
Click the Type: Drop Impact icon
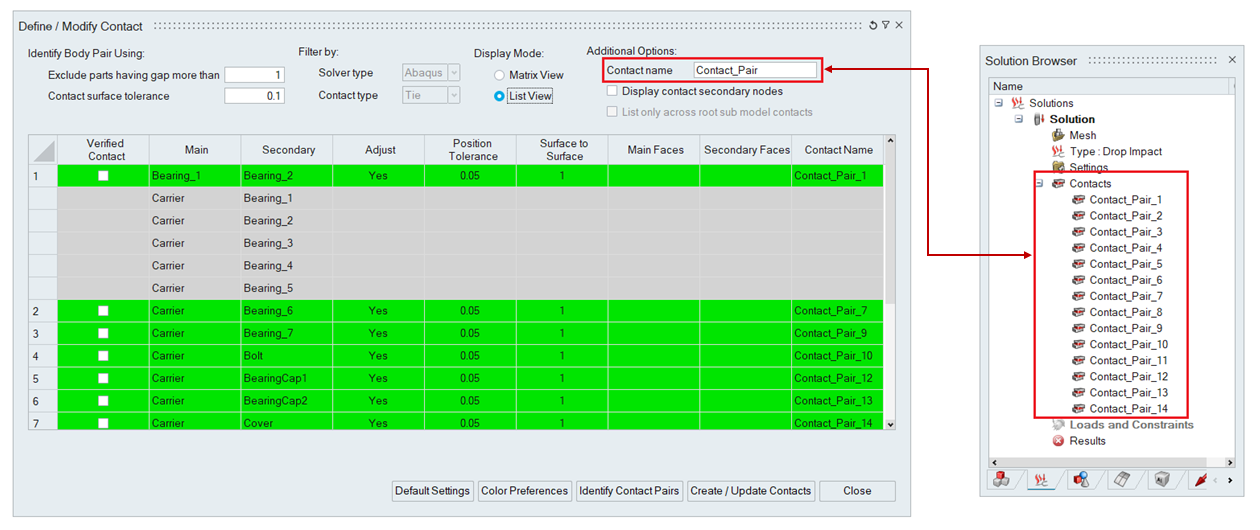coord(1059,151)
